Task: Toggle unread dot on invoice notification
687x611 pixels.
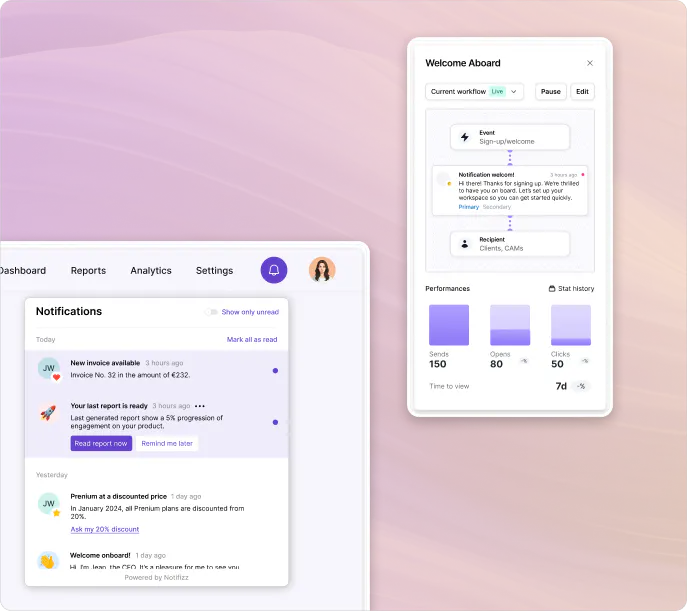Action: 275,371
